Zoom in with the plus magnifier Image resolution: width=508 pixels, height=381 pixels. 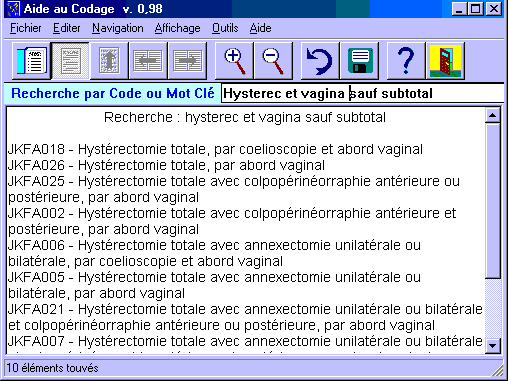click(x=234, y=61)
